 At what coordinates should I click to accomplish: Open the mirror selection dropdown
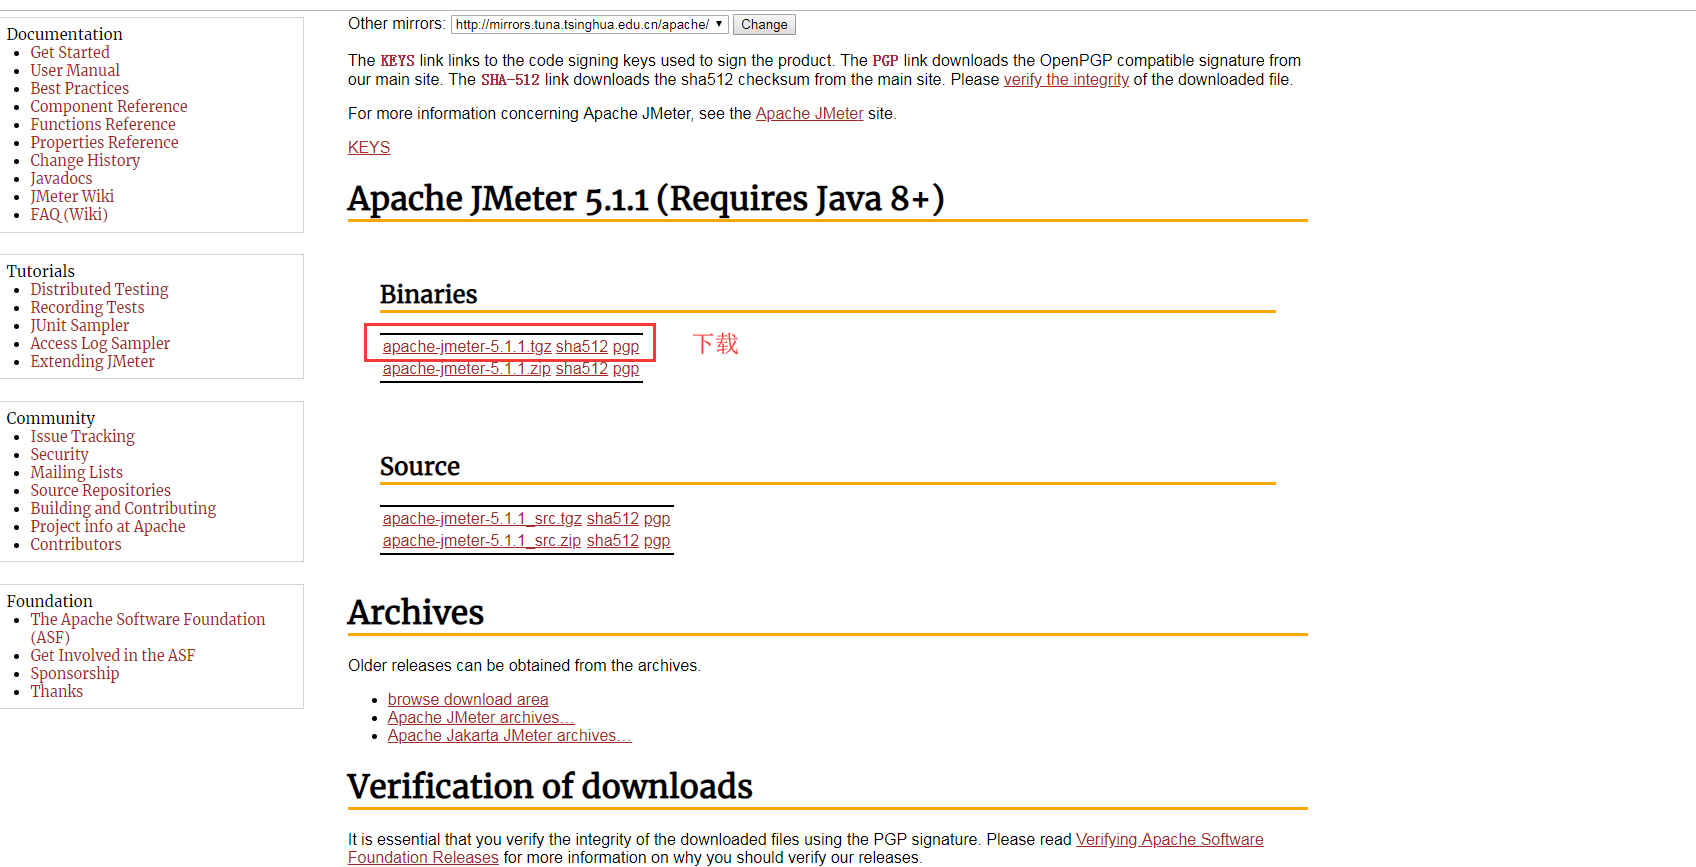click(x=589, y=24)
